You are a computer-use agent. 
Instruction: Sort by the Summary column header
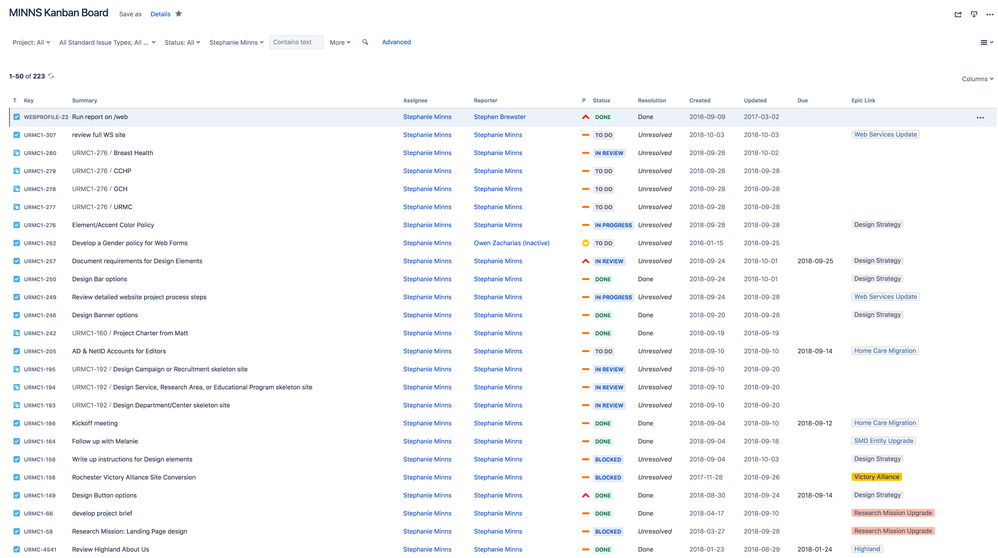tap(85, 101)
